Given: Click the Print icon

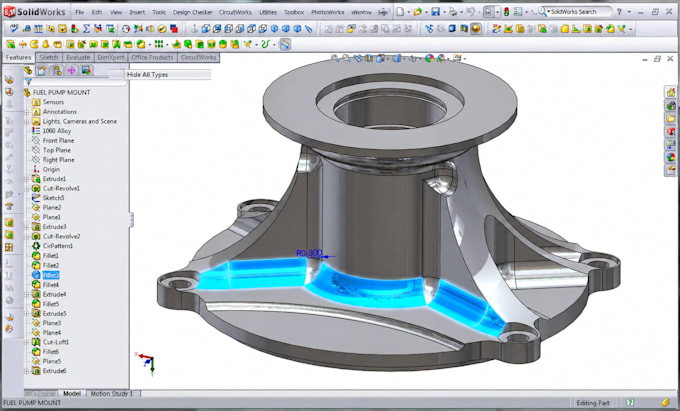Looking at the screenshot, I should point(453,12).
